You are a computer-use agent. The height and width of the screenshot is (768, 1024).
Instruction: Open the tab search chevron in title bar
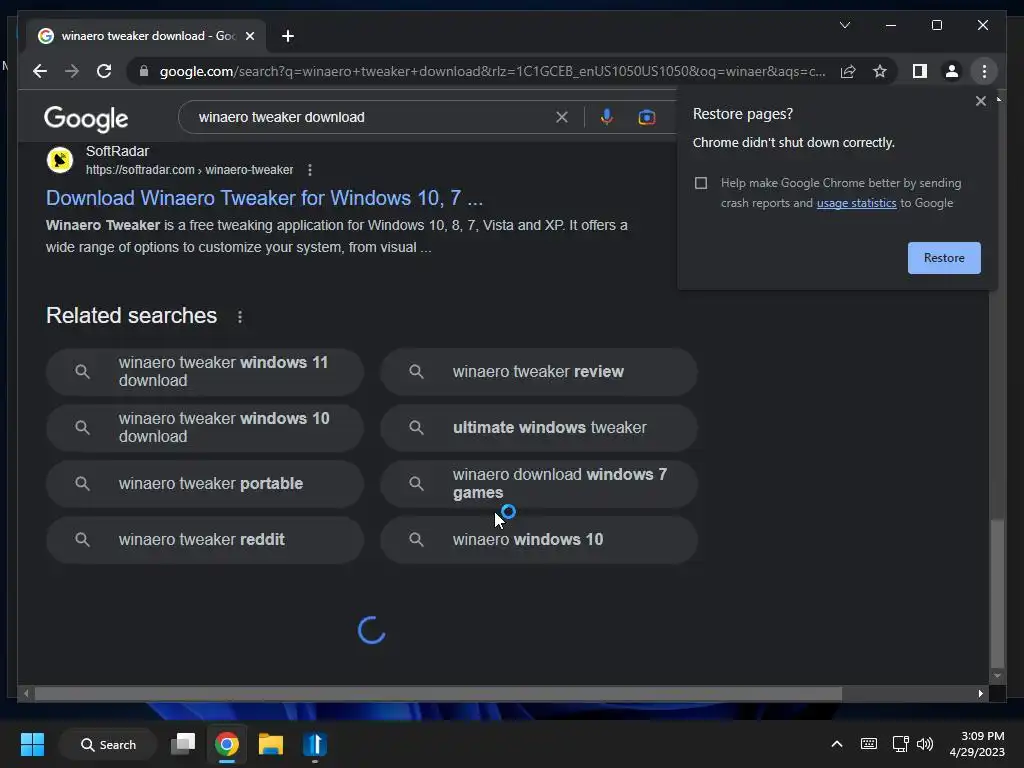[x=844, y=25]
